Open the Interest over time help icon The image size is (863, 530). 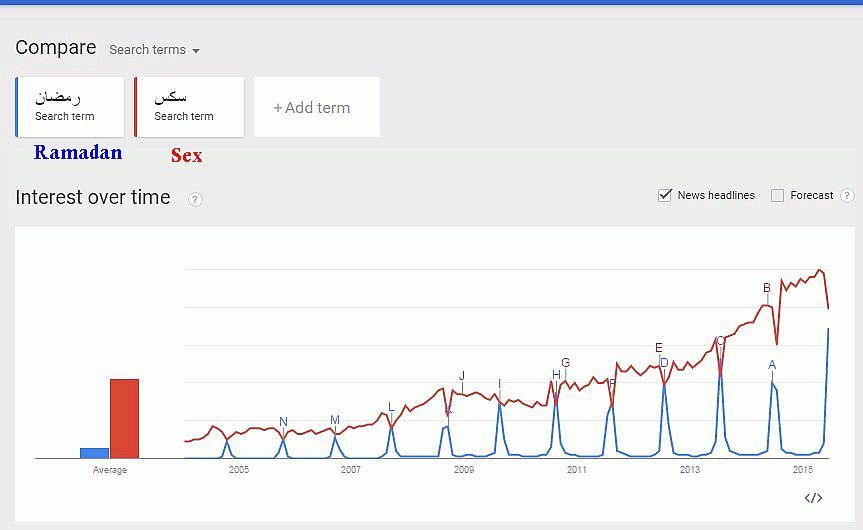tap(195, 199)
